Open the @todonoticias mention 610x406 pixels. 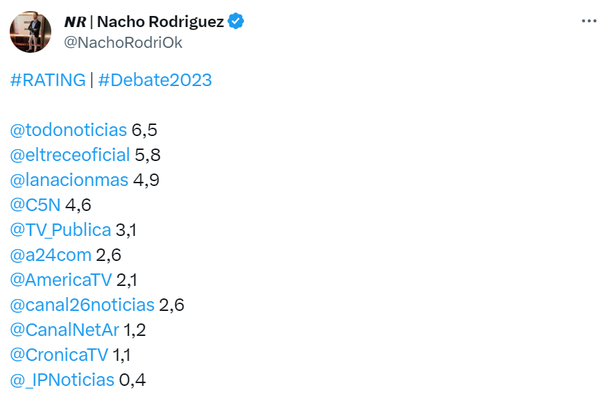coord(68,130)
